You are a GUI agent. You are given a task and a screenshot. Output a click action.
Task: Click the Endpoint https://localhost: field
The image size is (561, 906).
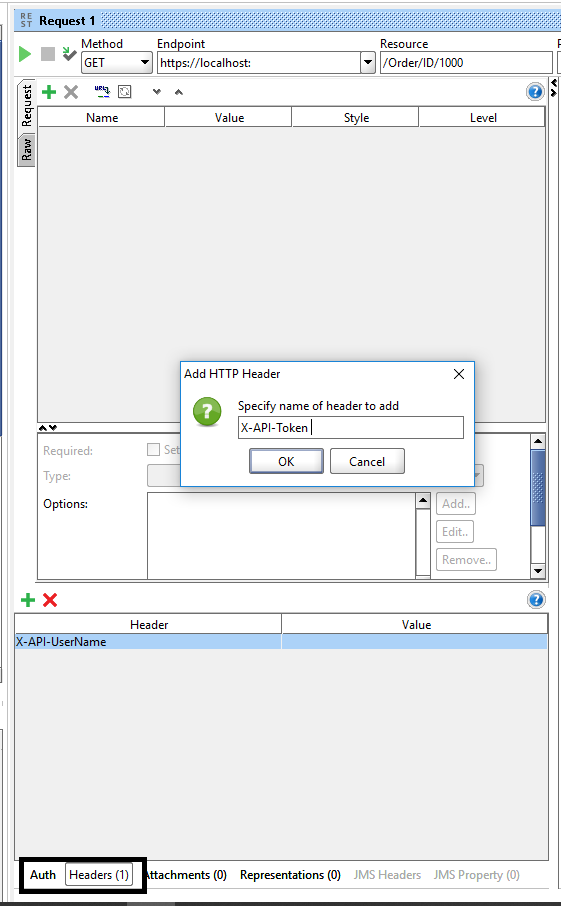(259, 62)
